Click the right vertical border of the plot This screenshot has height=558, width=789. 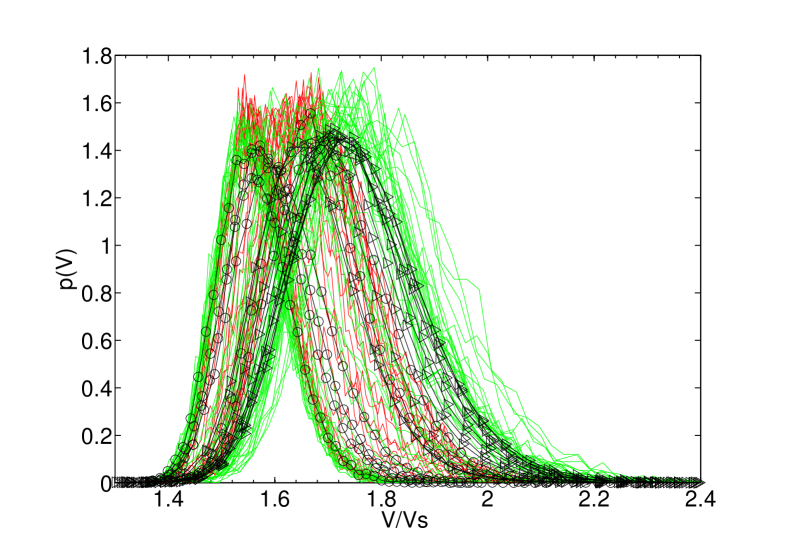701,270
